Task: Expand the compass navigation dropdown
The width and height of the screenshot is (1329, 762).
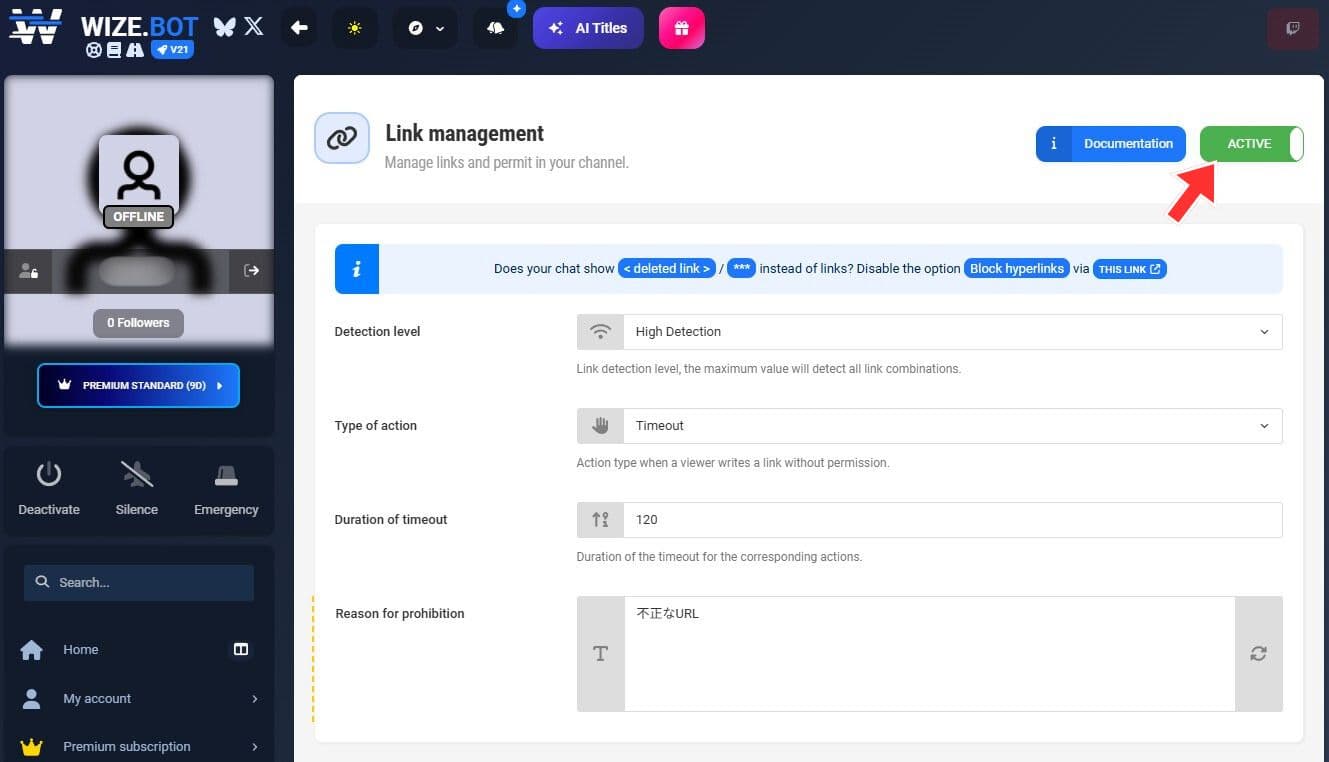Action: pyautogui.click(x=427, y=28)
